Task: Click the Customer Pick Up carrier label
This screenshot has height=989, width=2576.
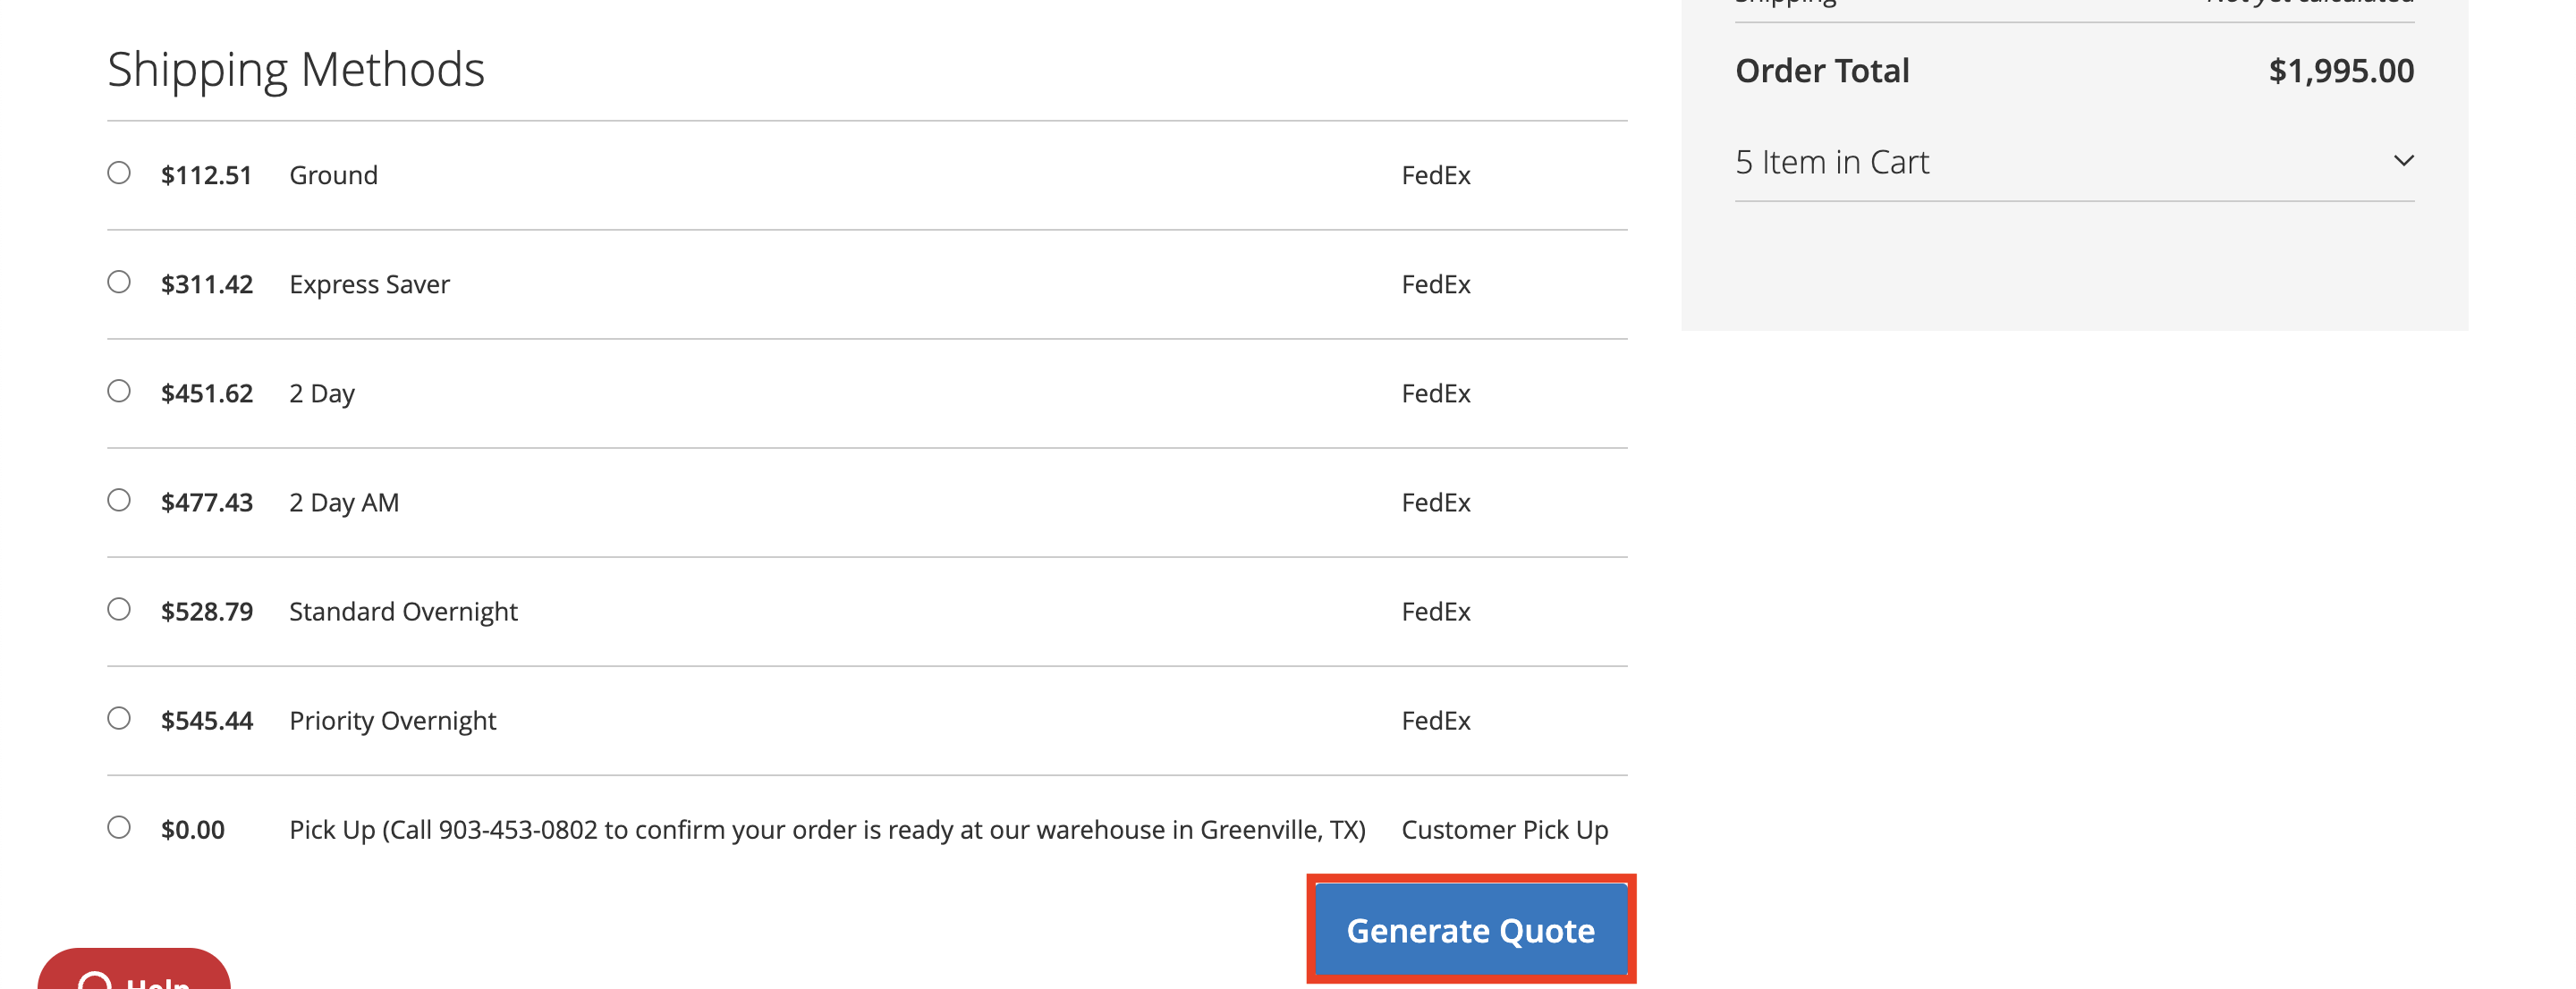Action: (1504, 829)
